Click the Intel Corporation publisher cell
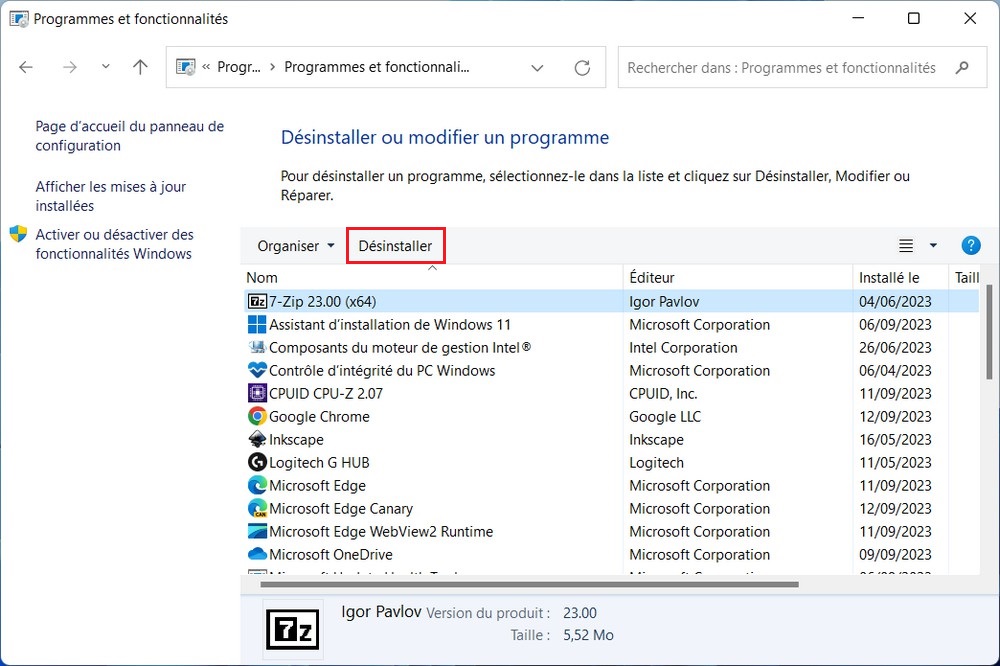 683,347
